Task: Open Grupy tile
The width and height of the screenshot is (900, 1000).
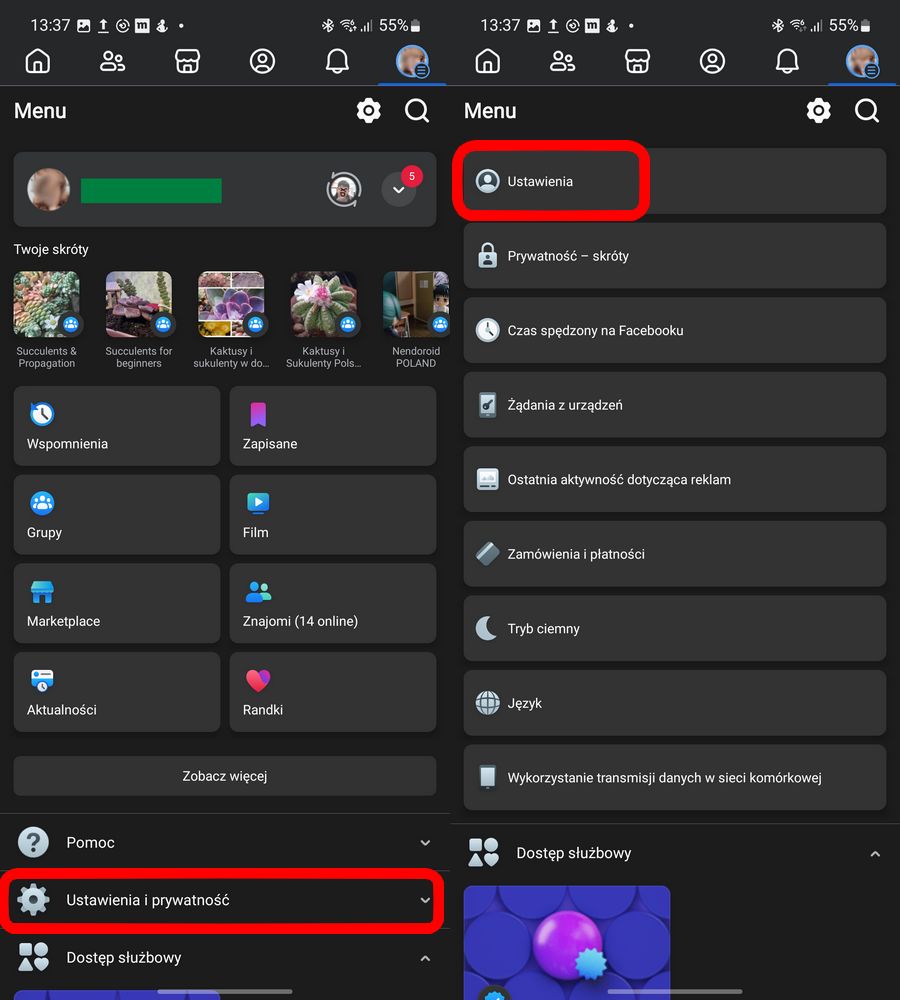Action: [117, 515]
